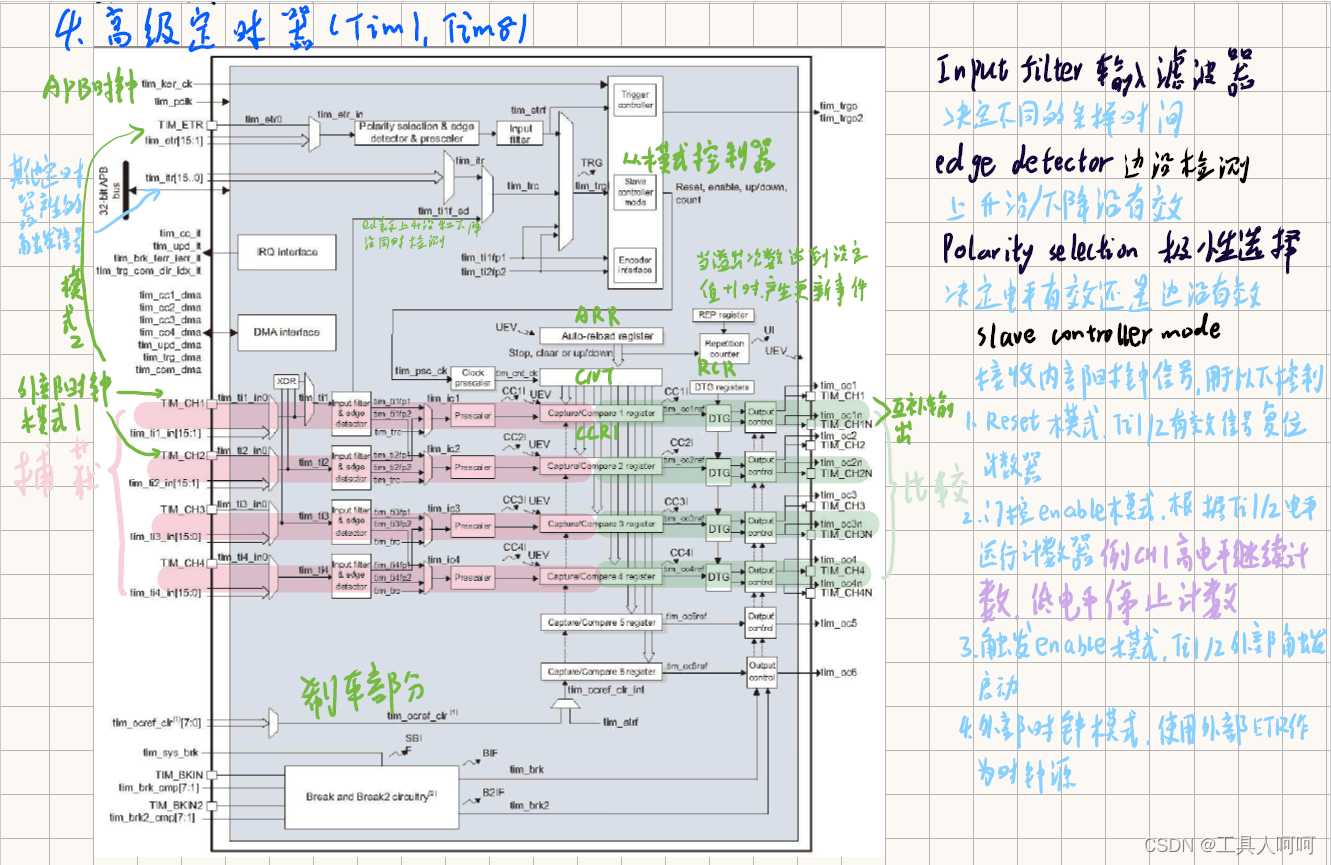Click the Break and Break2 circuitry block

[374, 796]
